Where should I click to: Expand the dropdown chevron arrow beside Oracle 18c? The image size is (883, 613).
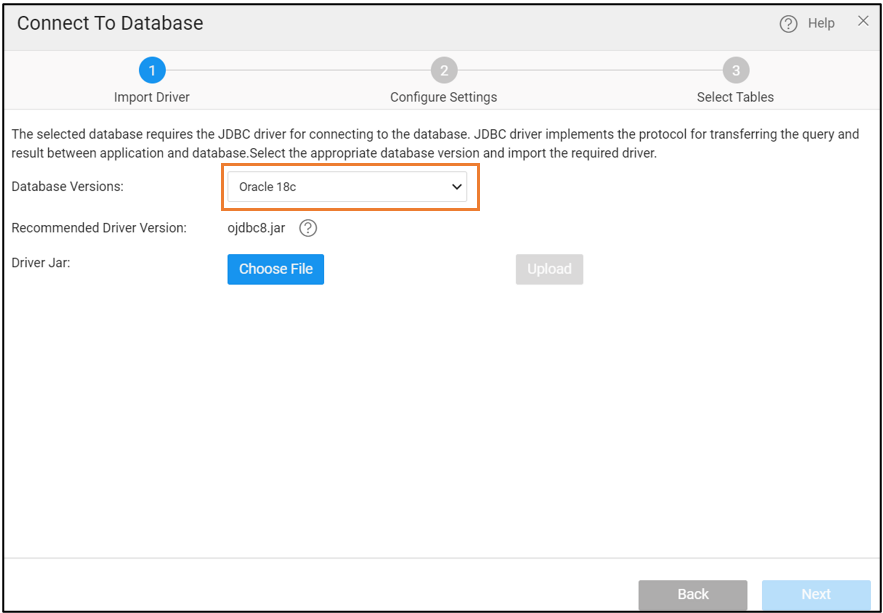(x=457, y=187)
